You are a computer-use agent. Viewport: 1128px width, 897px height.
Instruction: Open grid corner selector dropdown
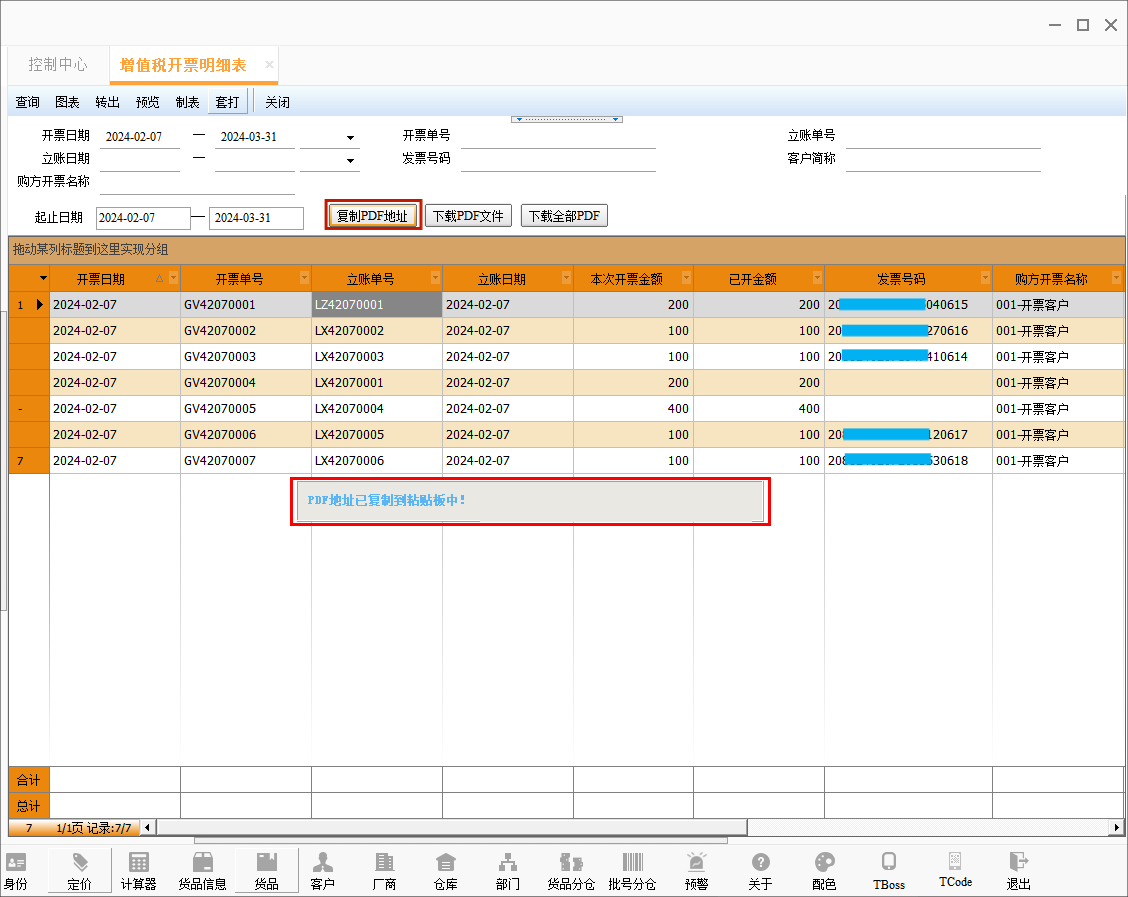tap(43, 278)
